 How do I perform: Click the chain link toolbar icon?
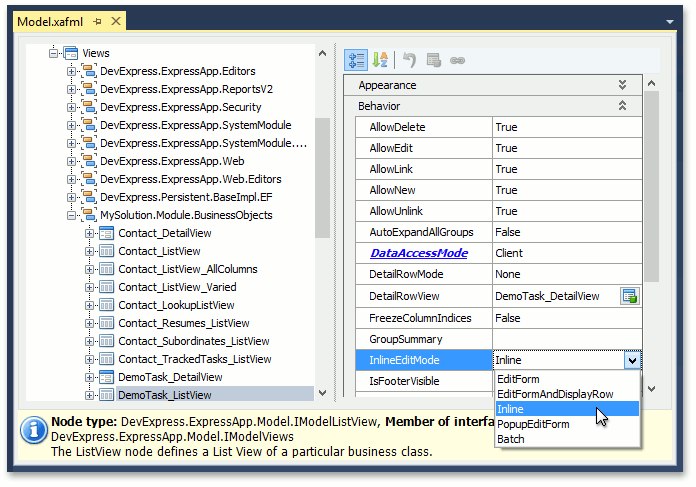click(457, 60)
